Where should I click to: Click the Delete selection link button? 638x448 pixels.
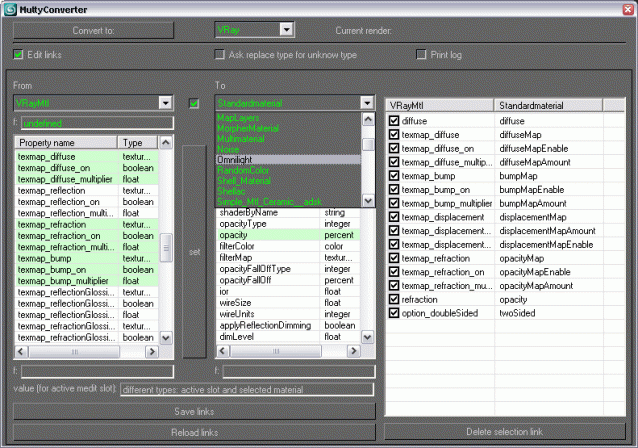[505, 432]
